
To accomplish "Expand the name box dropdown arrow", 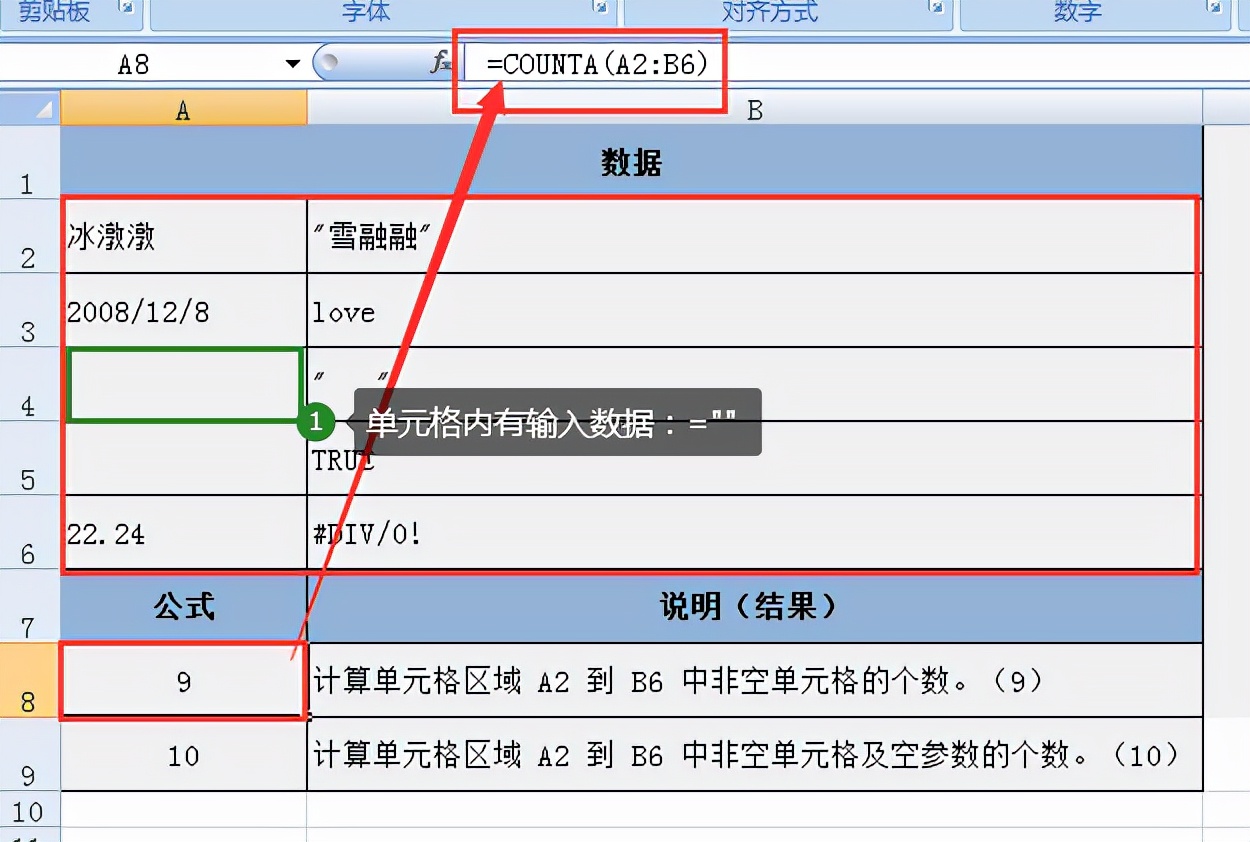I will pos(293,64).
